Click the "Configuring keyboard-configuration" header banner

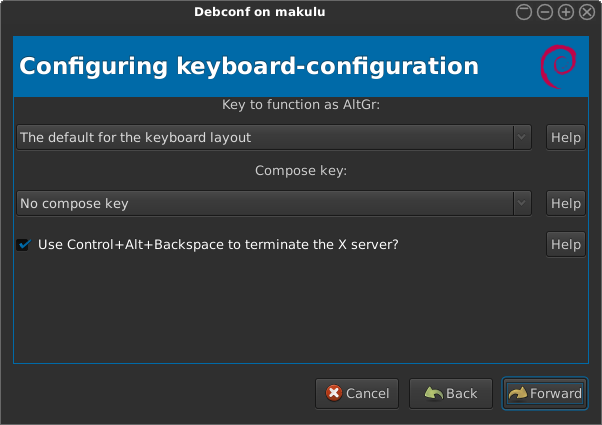[x=250, y=67]
